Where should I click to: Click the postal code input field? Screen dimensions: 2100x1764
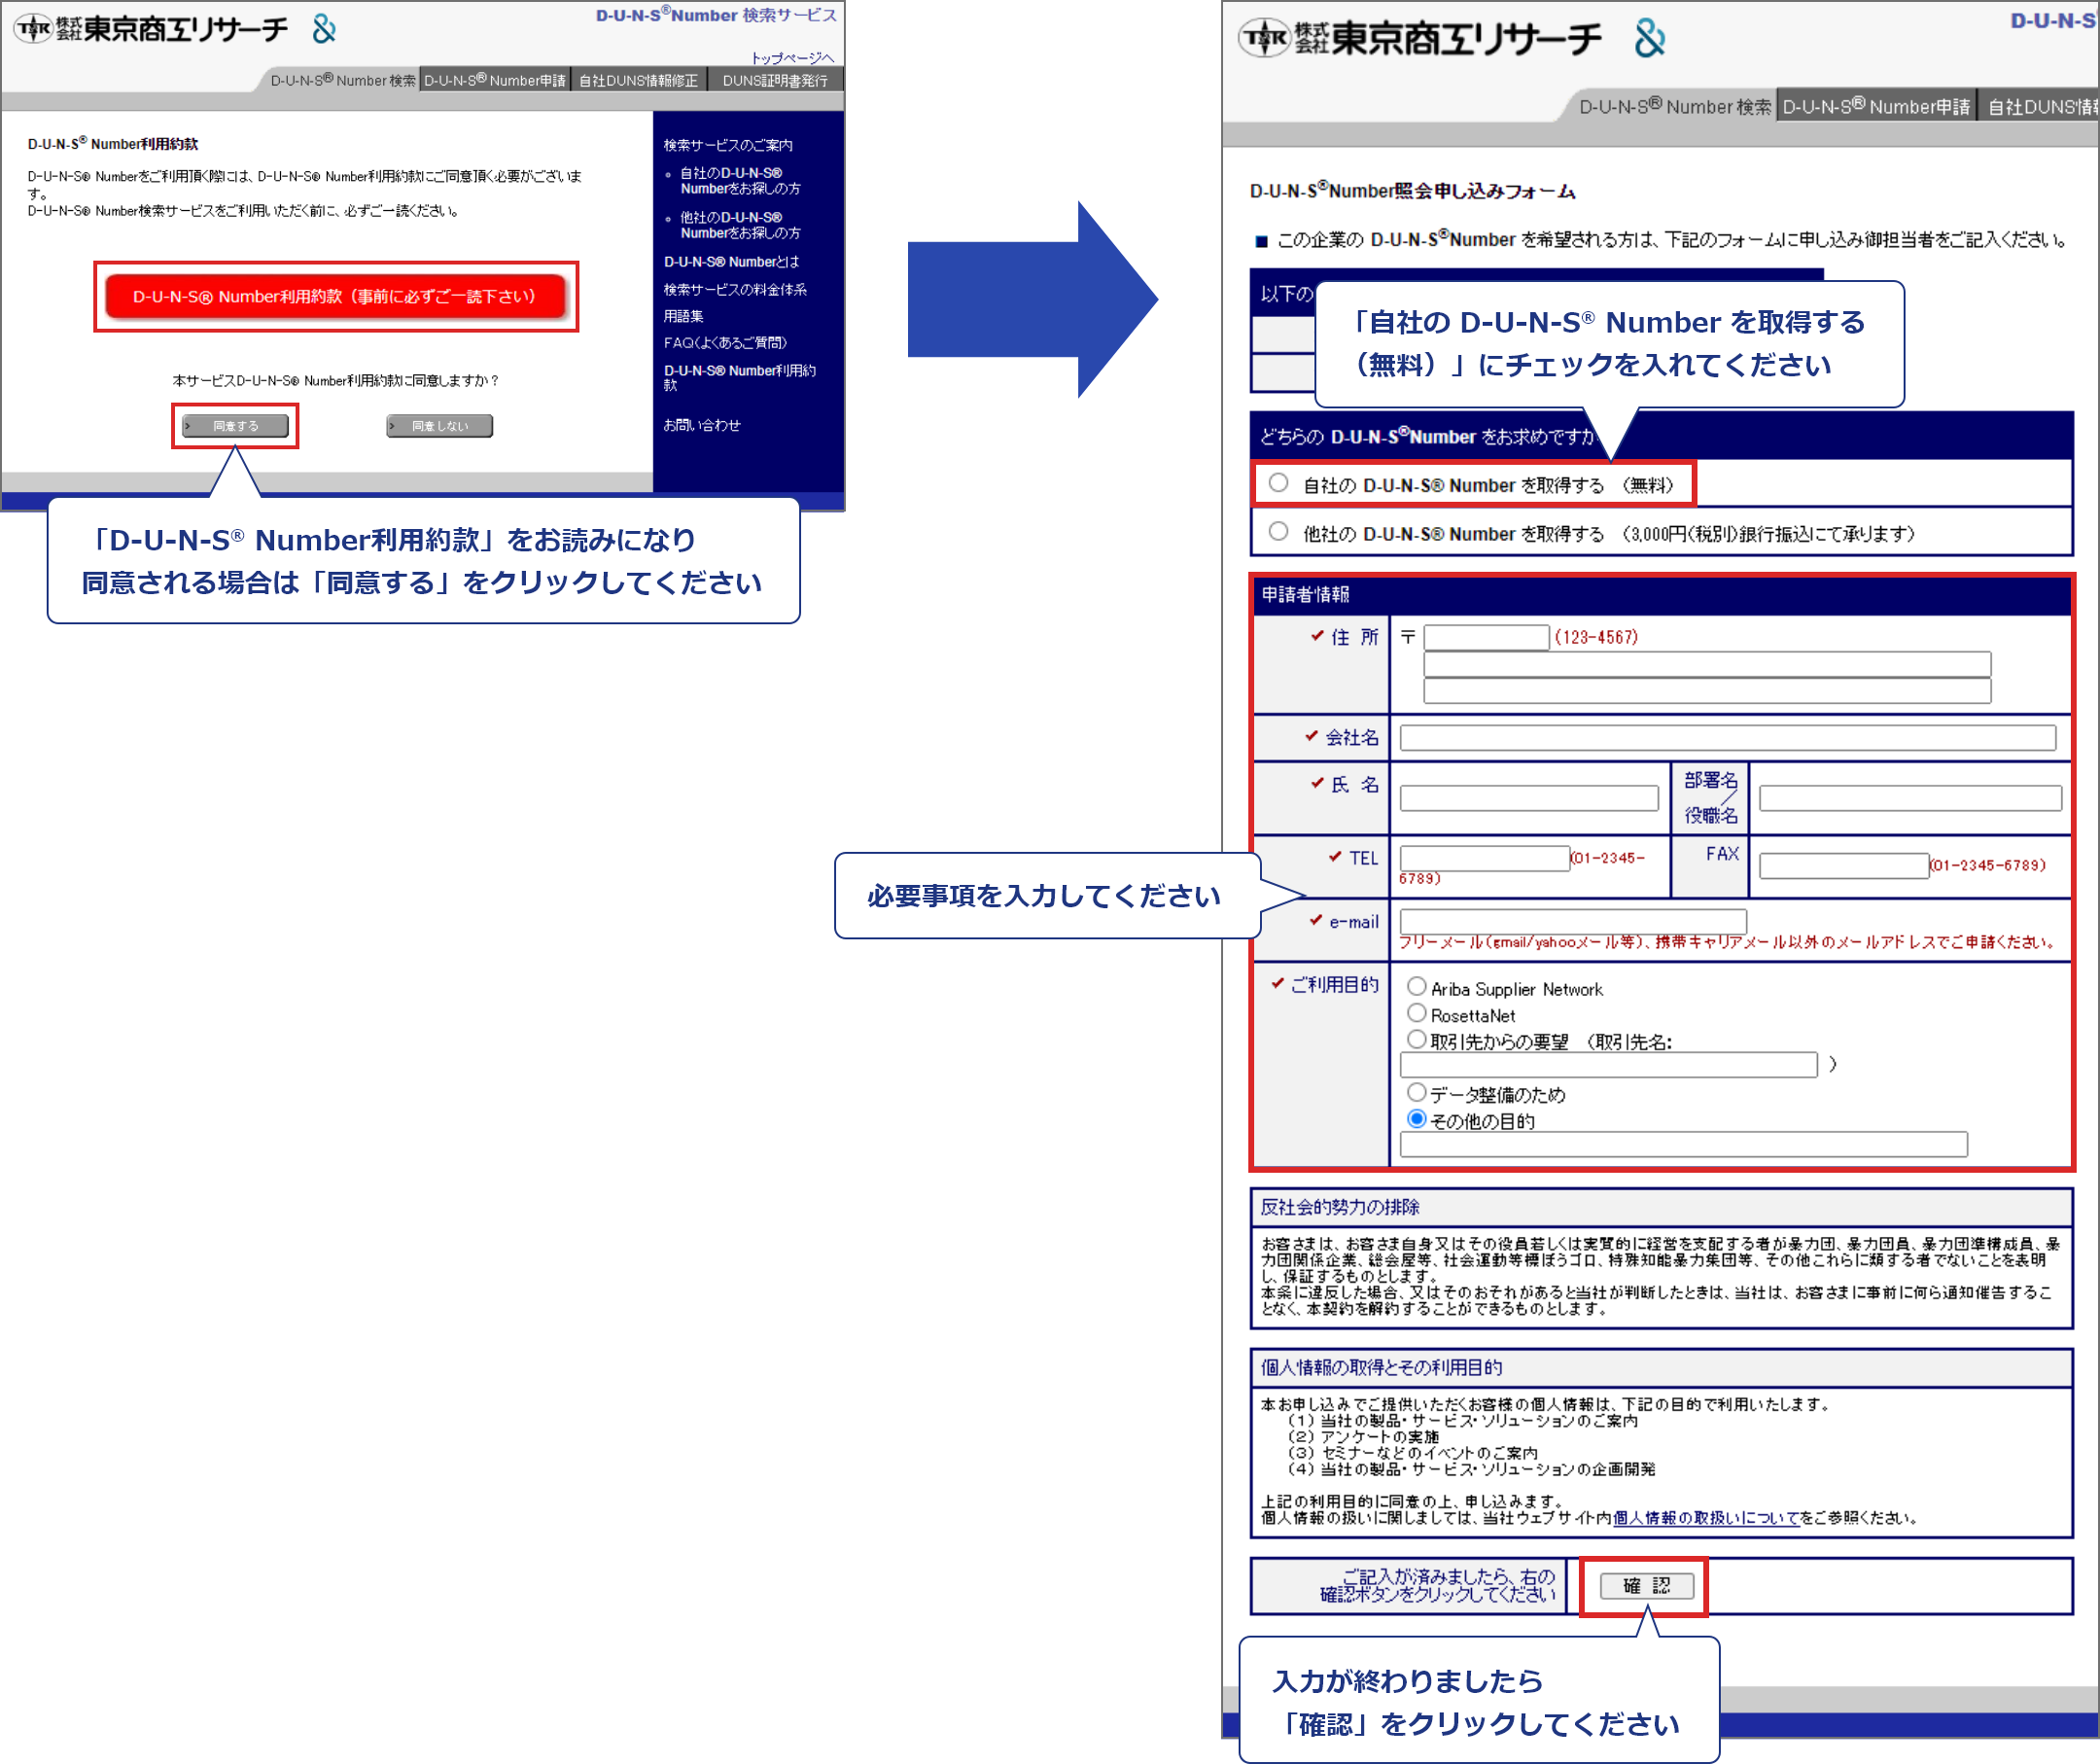1486,638
